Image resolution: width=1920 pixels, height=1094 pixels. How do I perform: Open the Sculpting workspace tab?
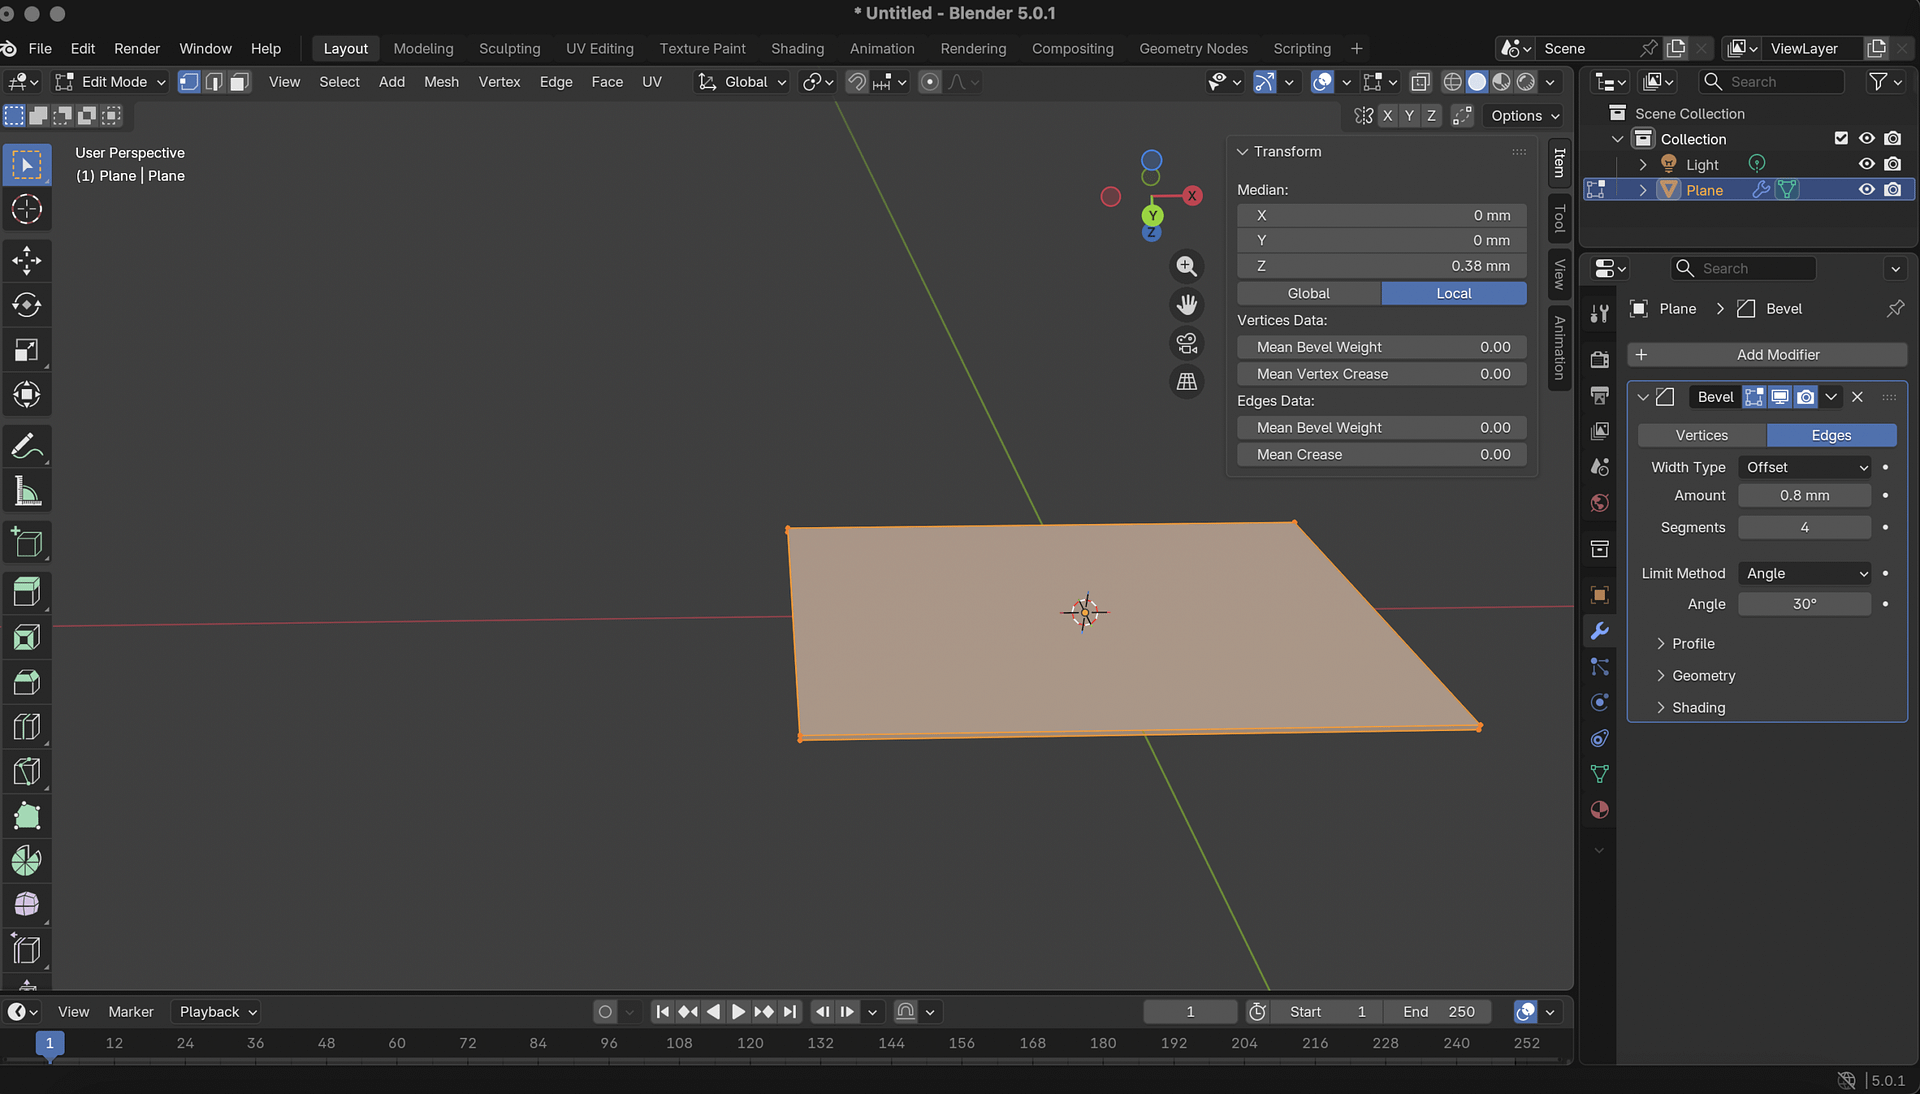509,48
